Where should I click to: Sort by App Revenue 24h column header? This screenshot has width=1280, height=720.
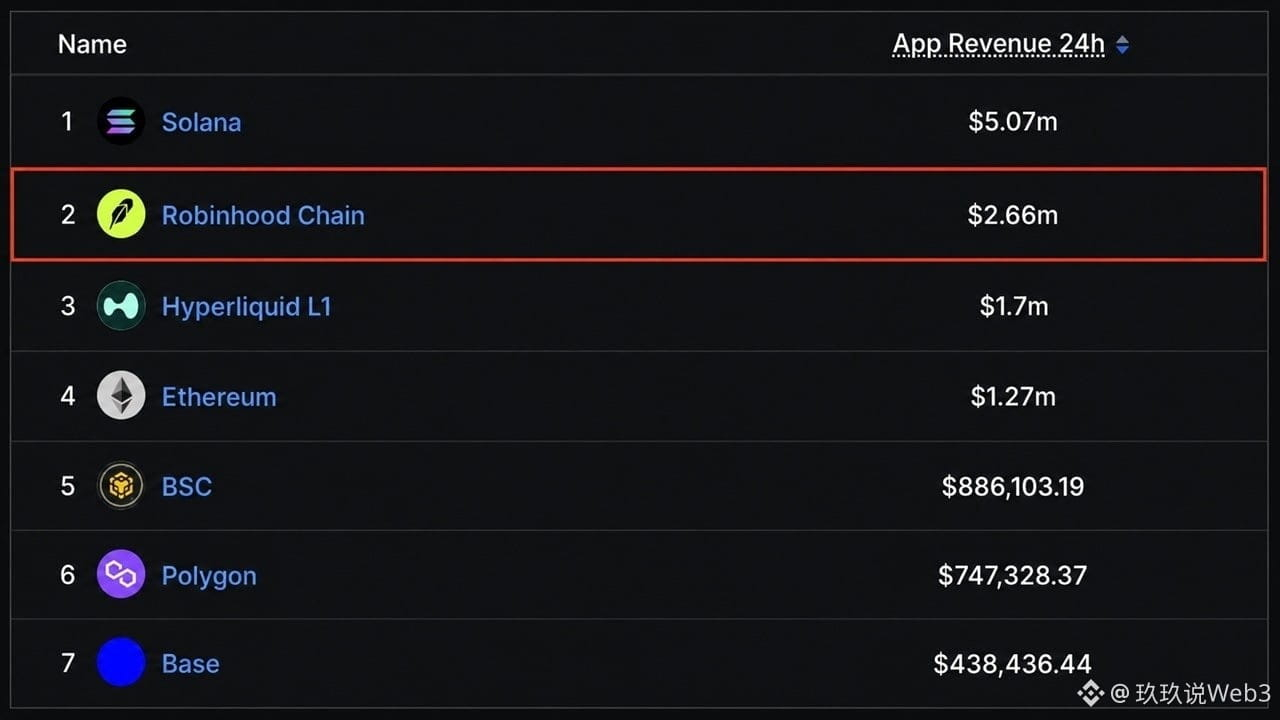pyautogui.click(x=998, y=44)
